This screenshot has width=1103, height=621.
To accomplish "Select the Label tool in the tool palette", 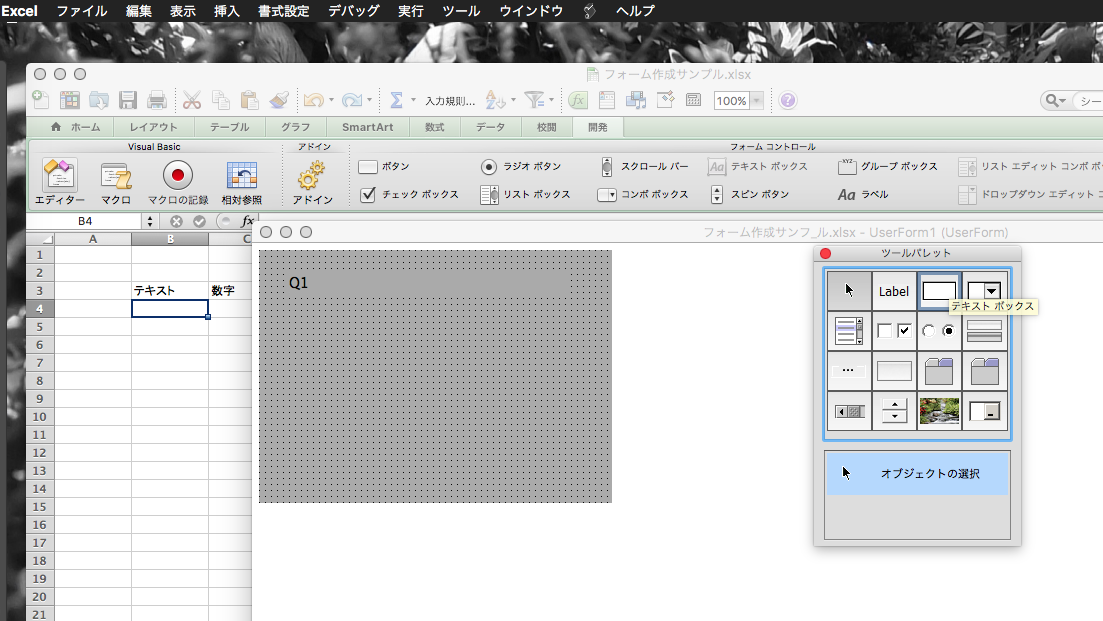I will [894, 291].
